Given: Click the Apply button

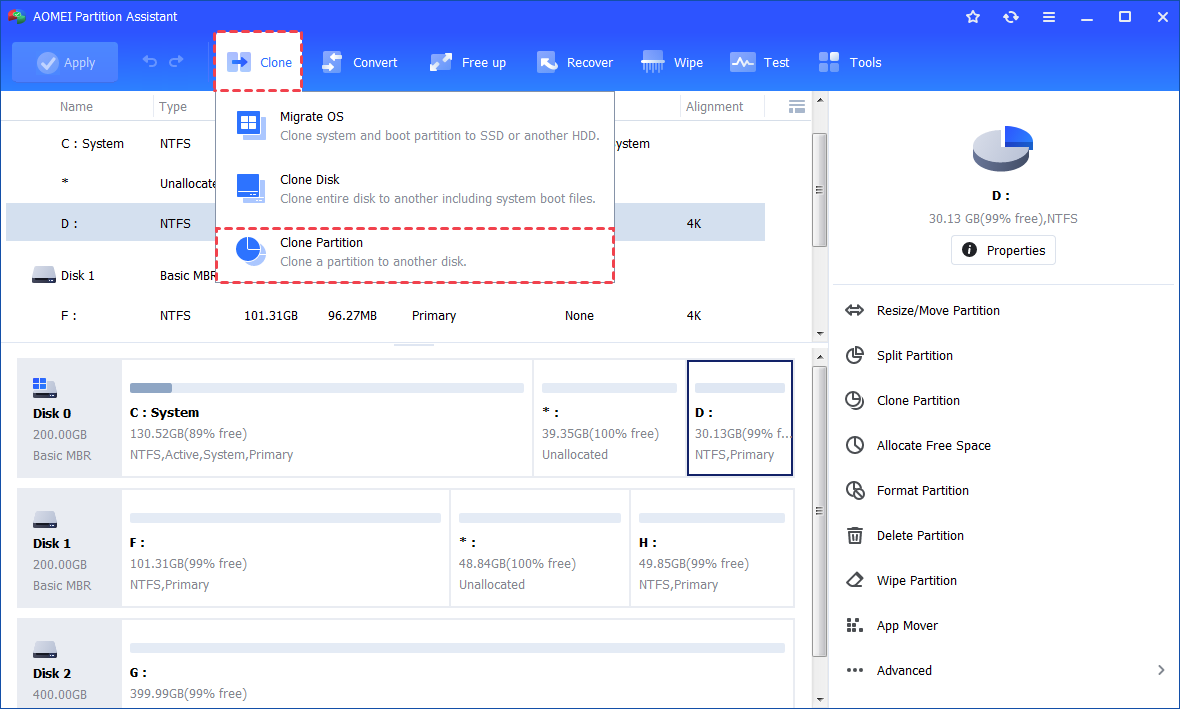Looking at the screenshot, I should tap(65, 62).
